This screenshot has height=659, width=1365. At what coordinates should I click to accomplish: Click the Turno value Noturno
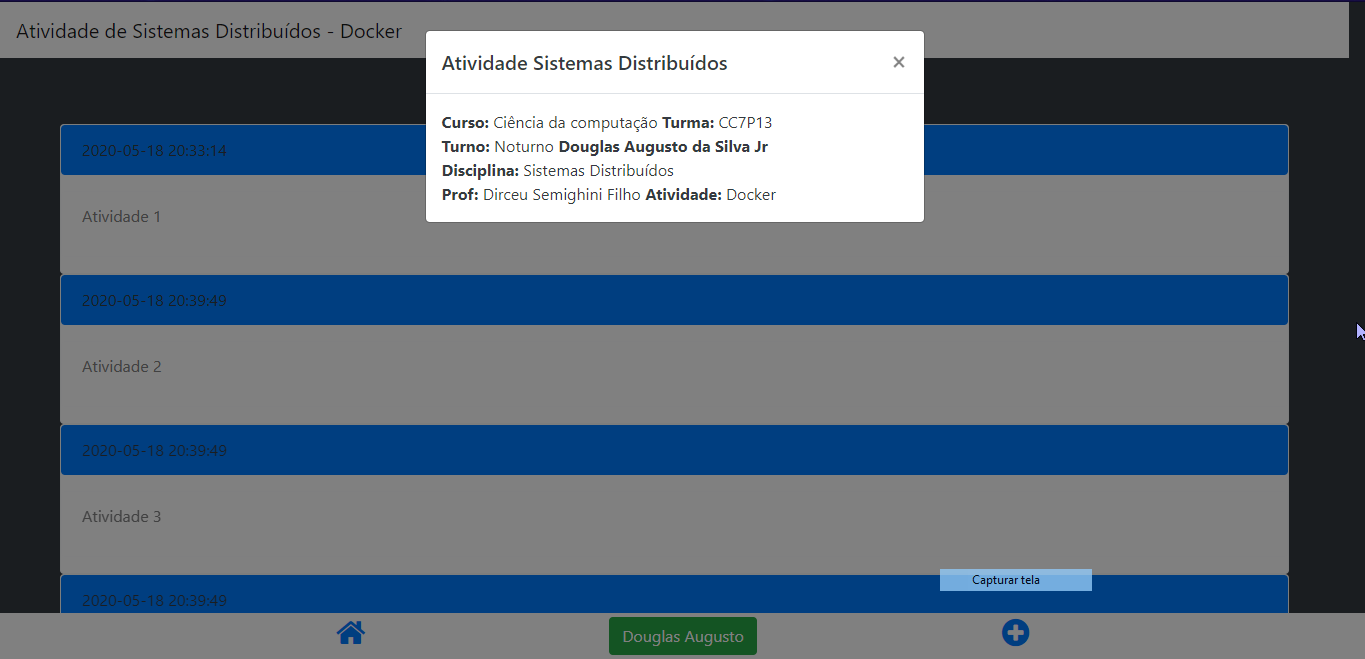tap(524, 147)
